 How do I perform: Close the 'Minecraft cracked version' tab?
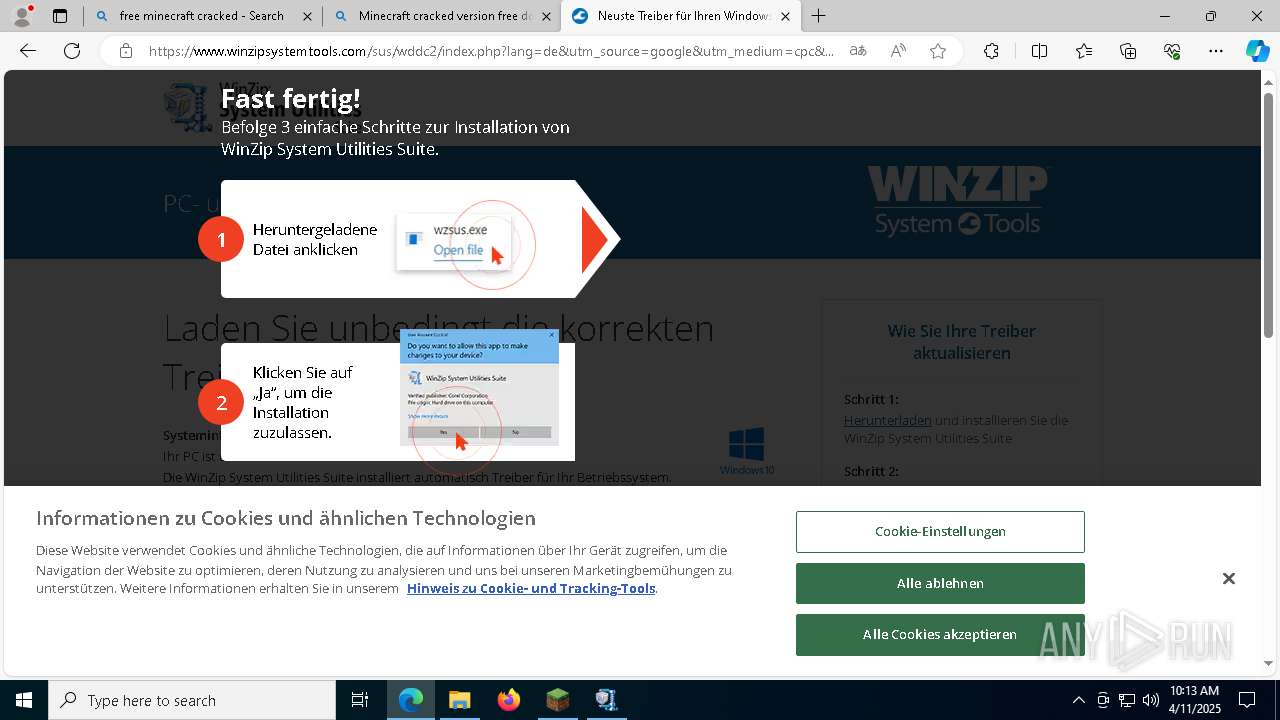coord(546,16)
